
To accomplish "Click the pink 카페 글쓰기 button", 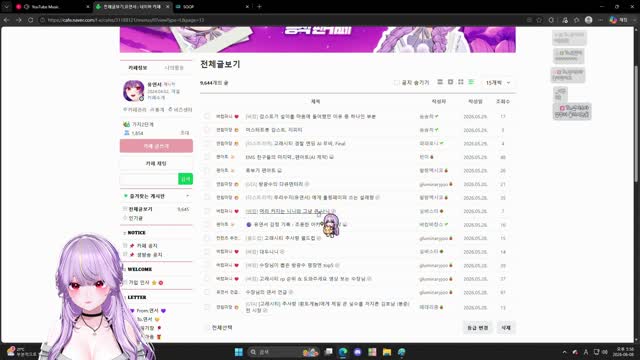I will pos(156,146).
